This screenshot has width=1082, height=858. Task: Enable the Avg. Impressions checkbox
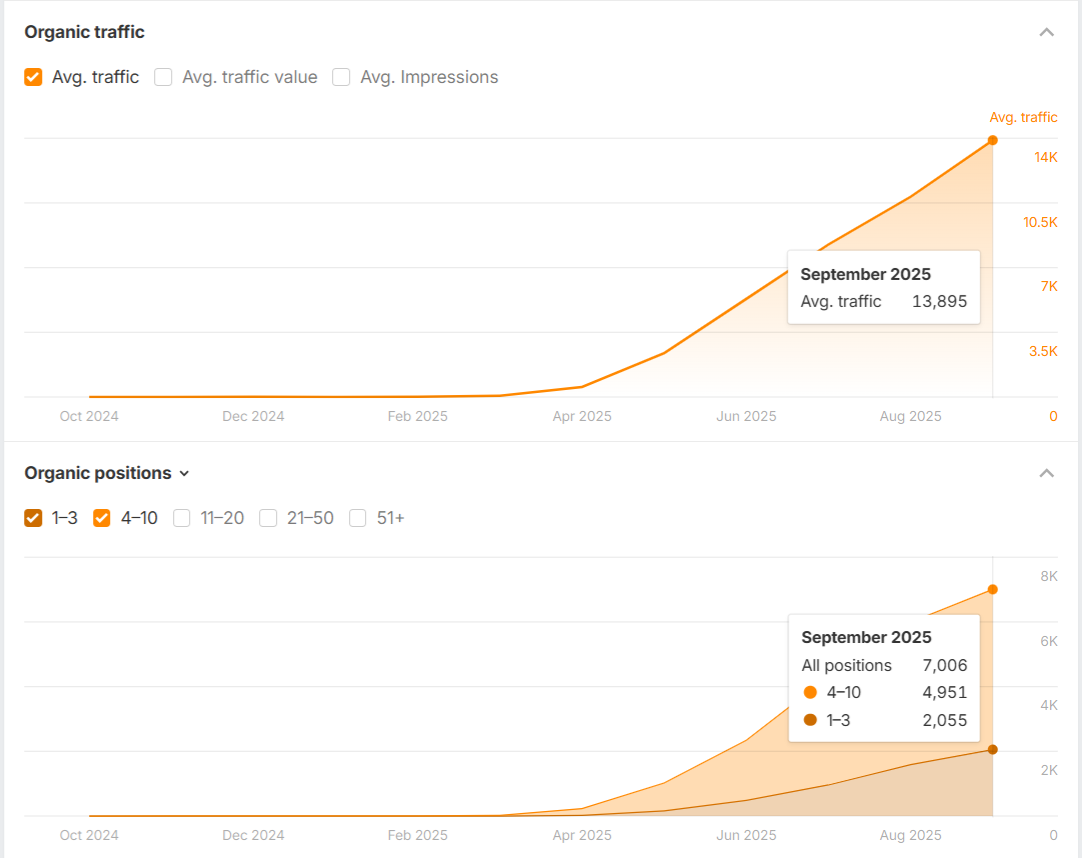coord(341,77)
